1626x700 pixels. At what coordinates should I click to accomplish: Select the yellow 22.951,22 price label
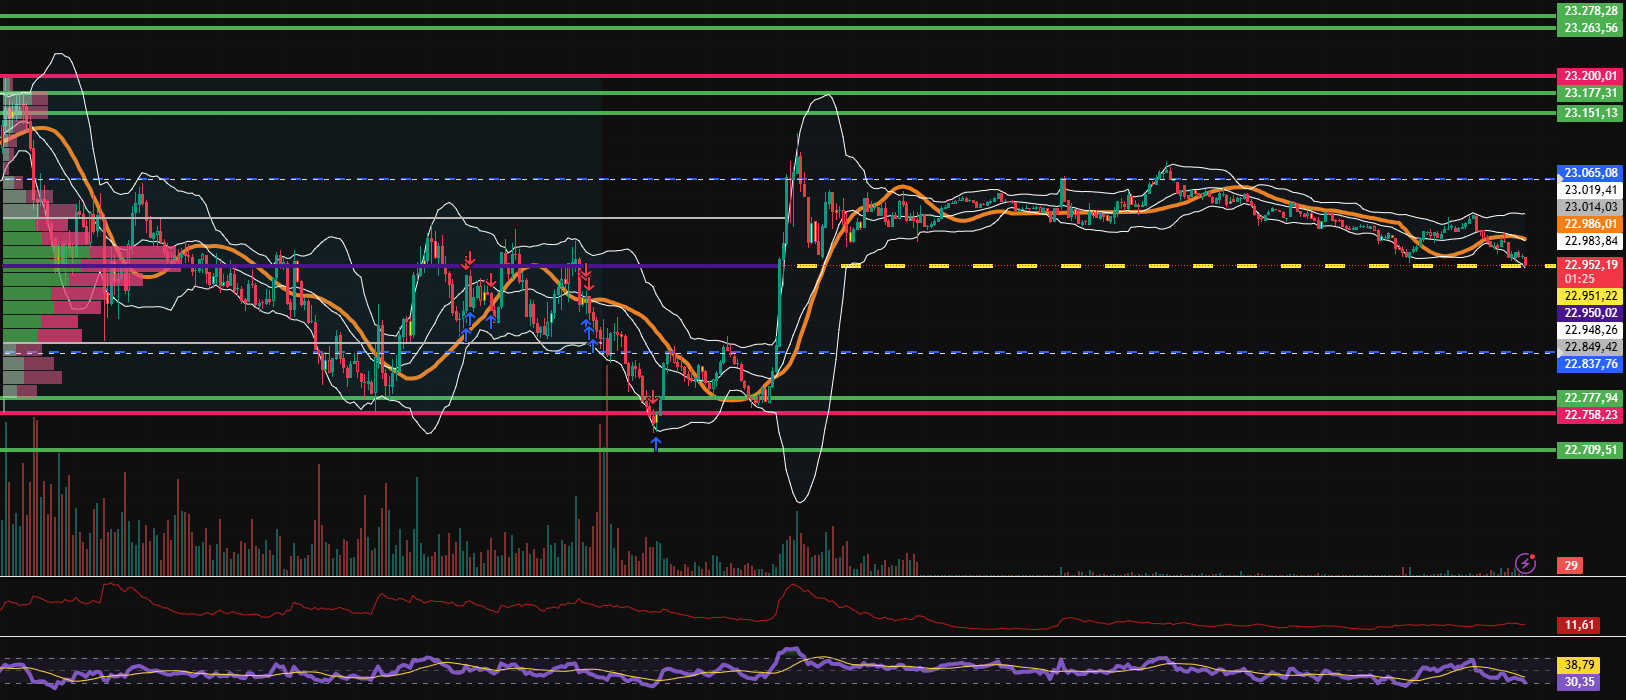point(1591,296)
